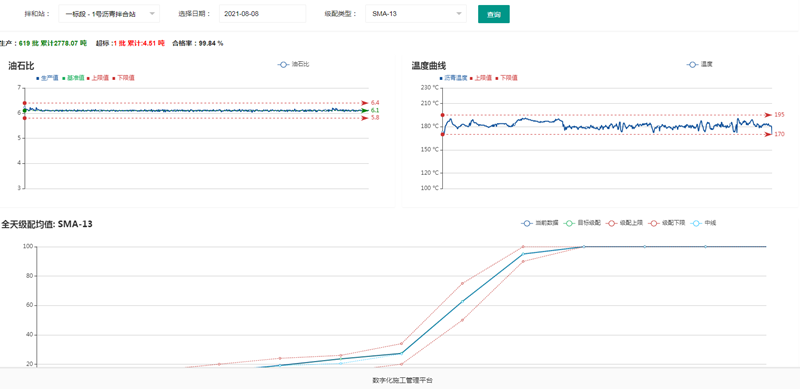Screen dimensions: 800x389
Task: Toggle the 温度 series legend marker
Action: [692, 65]
